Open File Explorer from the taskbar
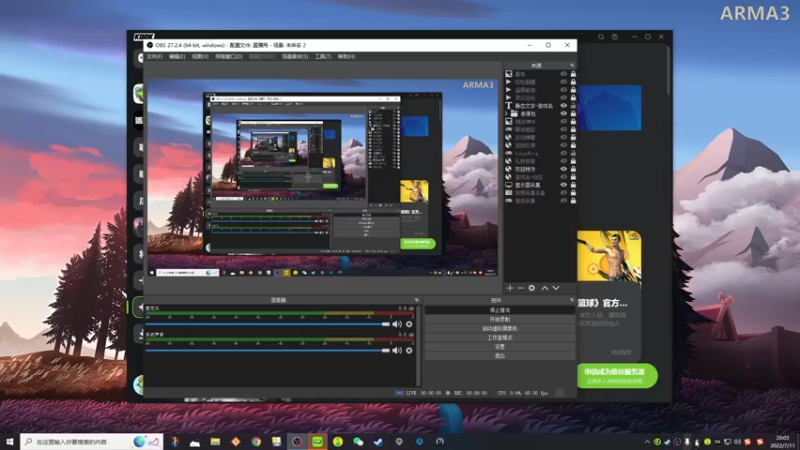This screenshot has height=450, width=800. coord(215,441)
